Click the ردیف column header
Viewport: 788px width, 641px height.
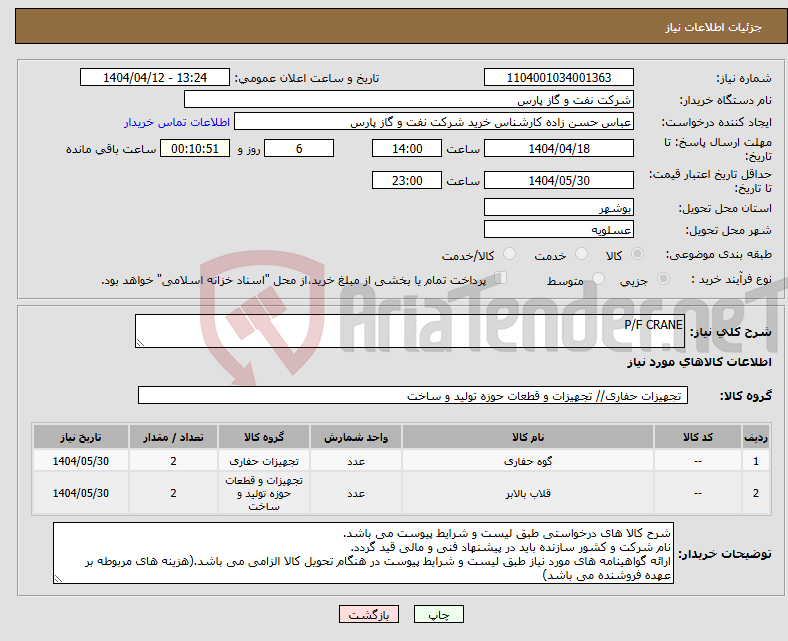click(756, 437)
